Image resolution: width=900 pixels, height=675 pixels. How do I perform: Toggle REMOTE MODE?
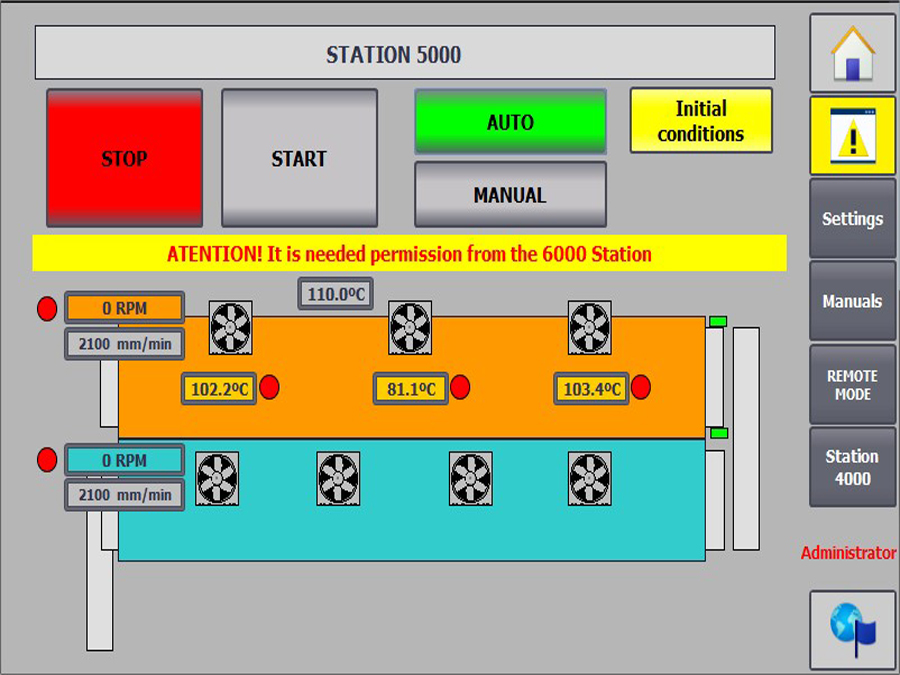click(x=852, y=385)
